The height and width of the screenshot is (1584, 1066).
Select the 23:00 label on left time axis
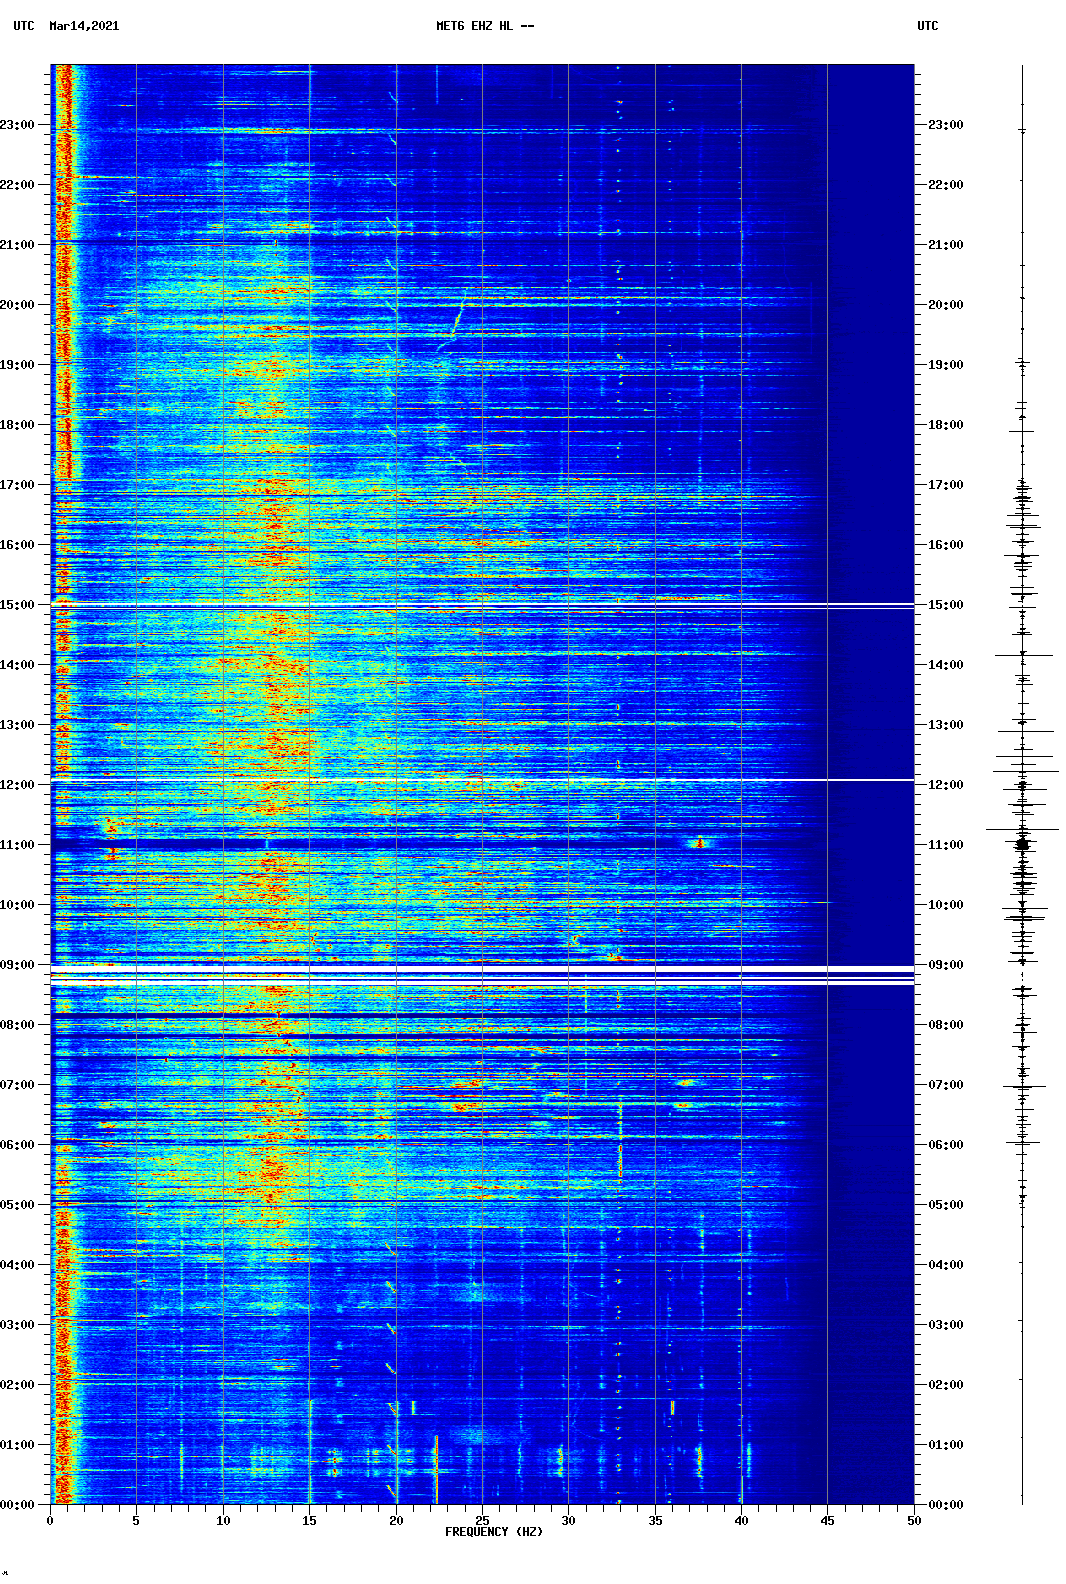[17, 125]
